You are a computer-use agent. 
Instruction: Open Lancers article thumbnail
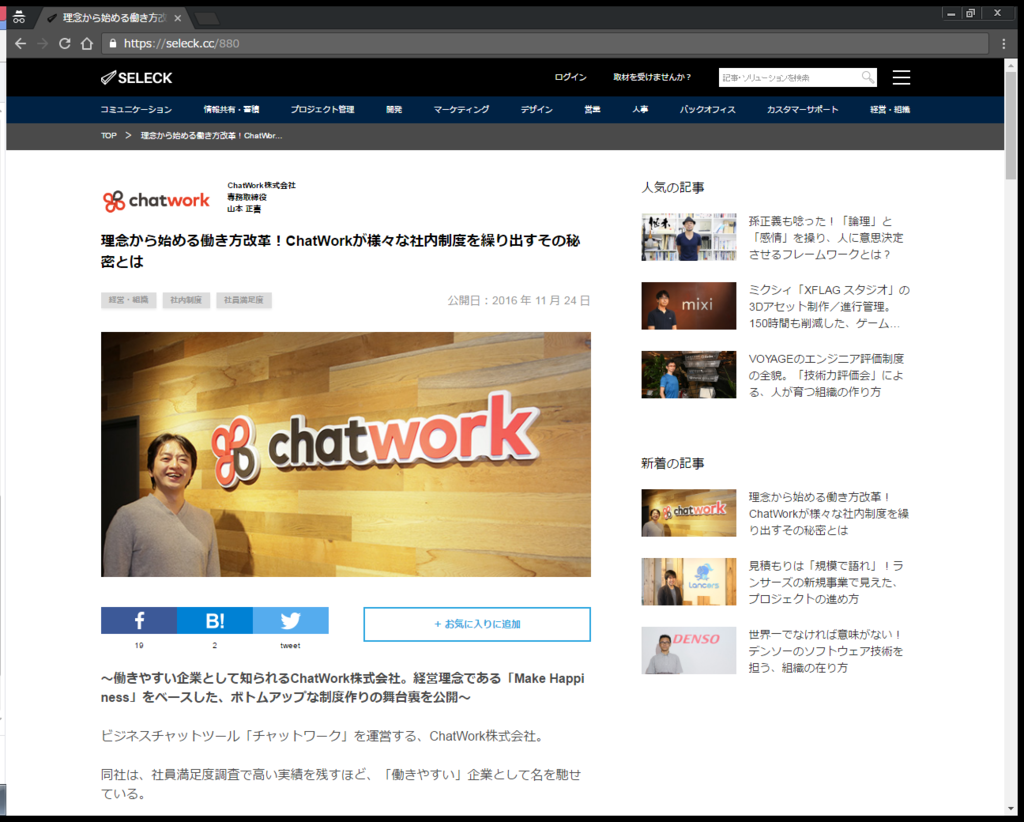coord(688,582)
